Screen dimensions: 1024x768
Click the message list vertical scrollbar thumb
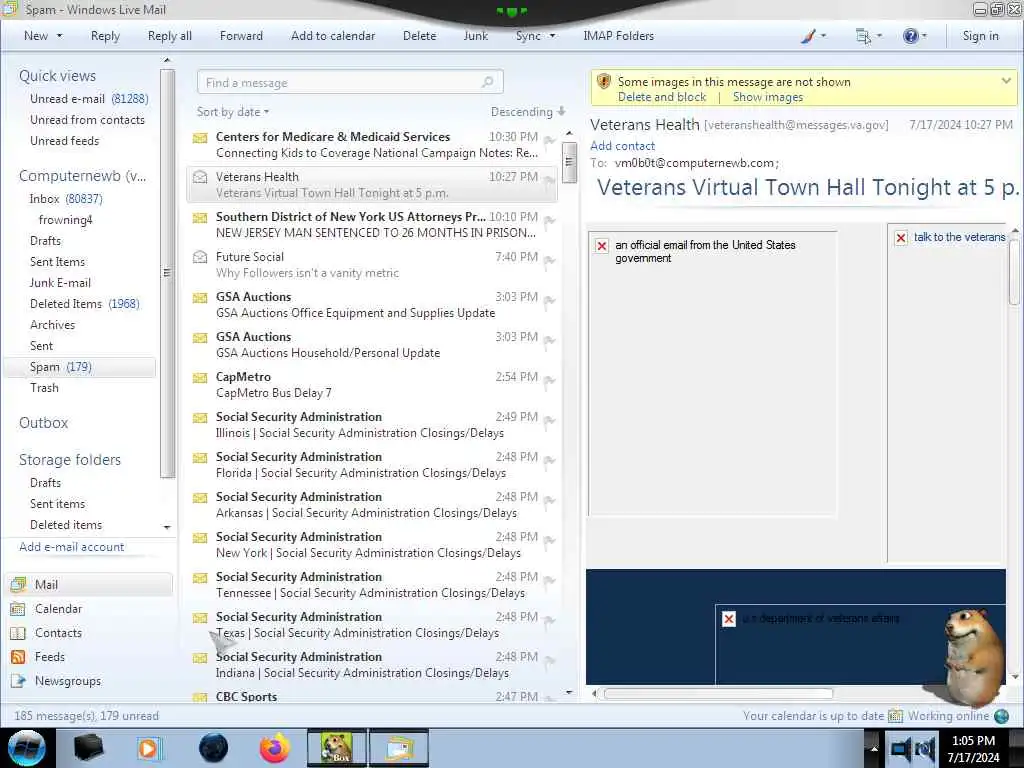click(569, 161)
